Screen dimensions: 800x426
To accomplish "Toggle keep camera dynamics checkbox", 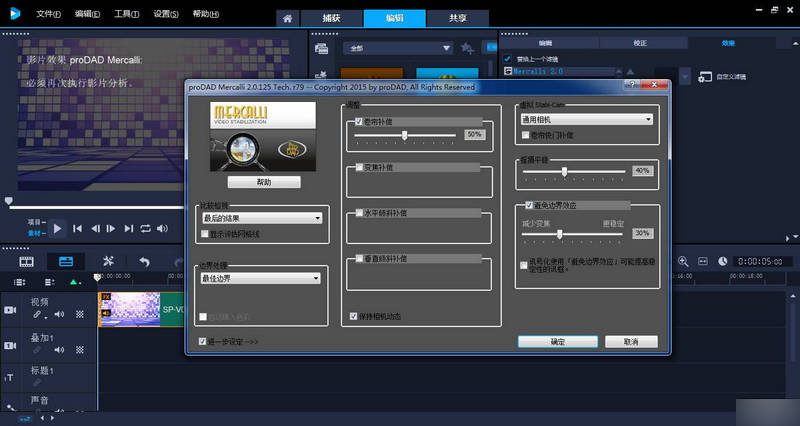I will coord(354,316).
